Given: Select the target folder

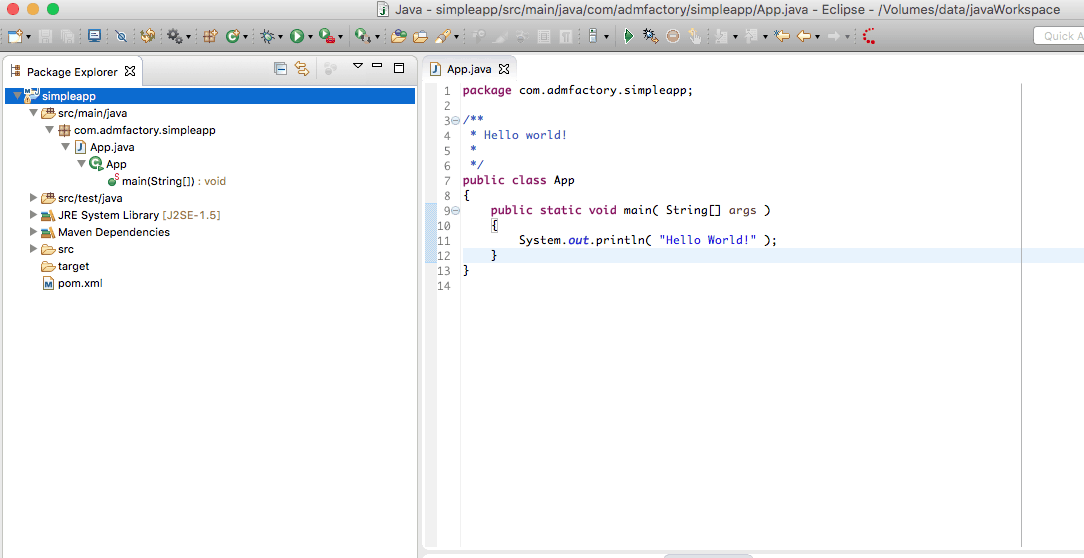Looking at the screenshot, I should pyautogui.click(x=65, y=266).
